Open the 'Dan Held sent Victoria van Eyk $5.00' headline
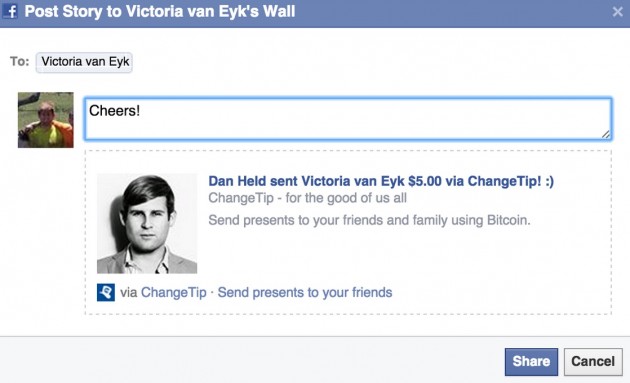The image size is (630, 383). click(381, 181)
